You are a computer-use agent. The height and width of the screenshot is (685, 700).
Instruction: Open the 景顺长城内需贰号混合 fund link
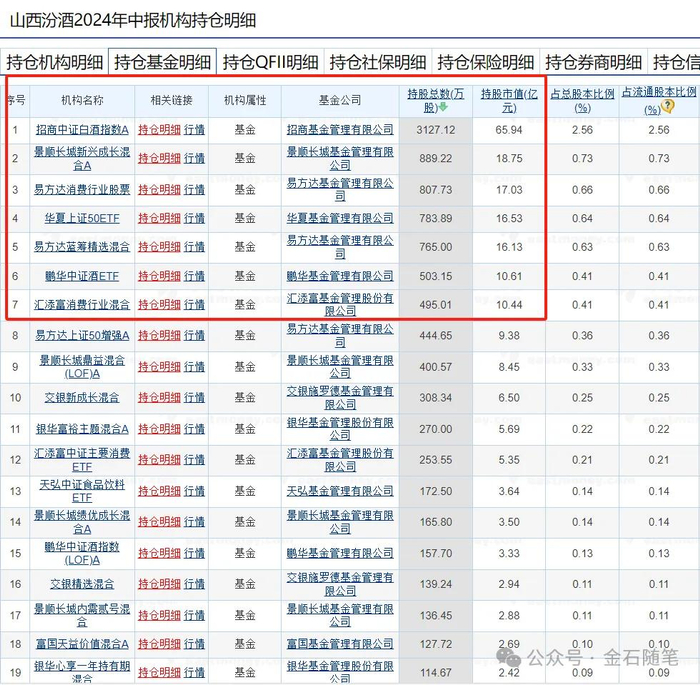[82, 615]
